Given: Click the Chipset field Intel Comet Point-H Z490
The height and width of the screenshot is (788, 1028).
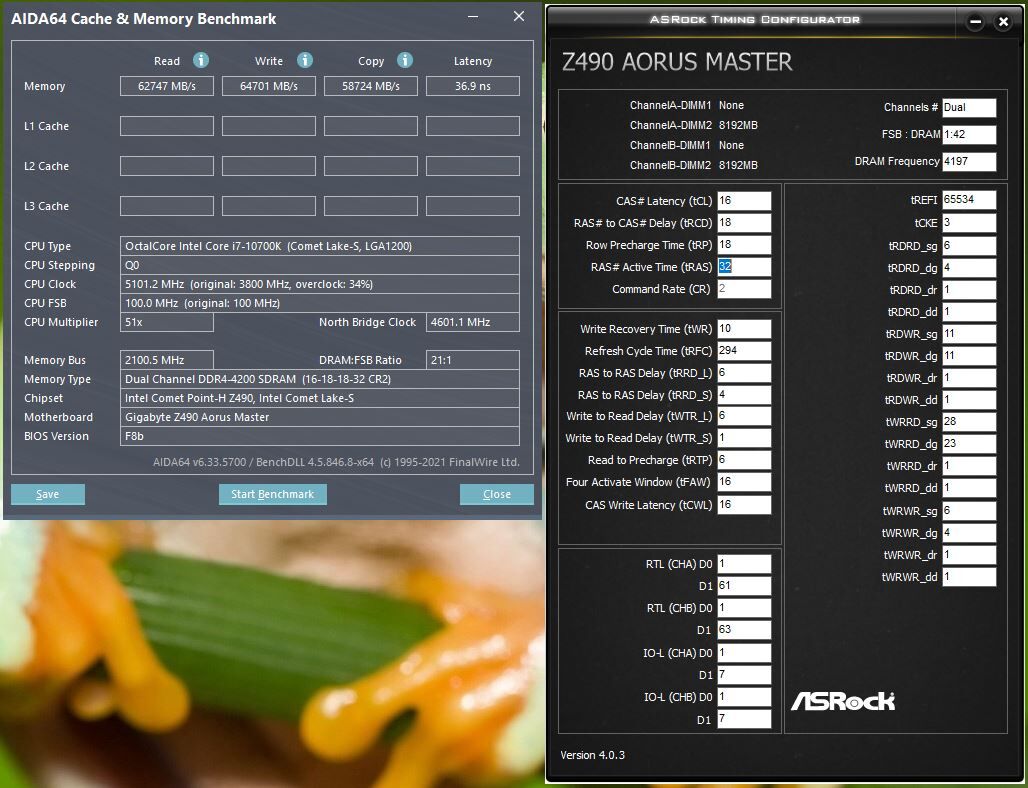Looking at the screenshot, I should click(x=320, y=398).
